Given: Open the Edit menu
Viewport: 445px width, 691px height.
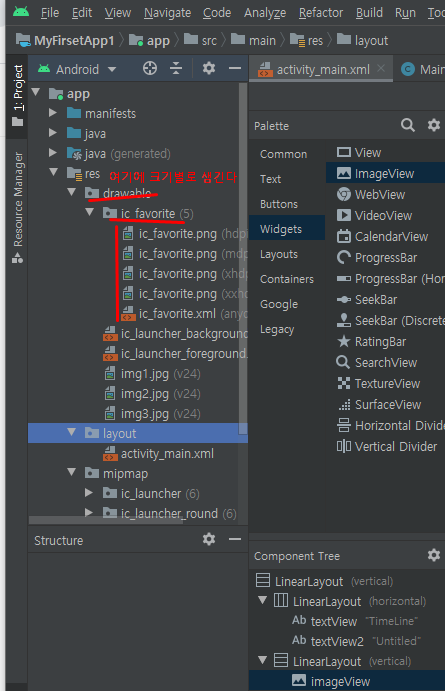Looking at the screenshot, I should 82,13.
